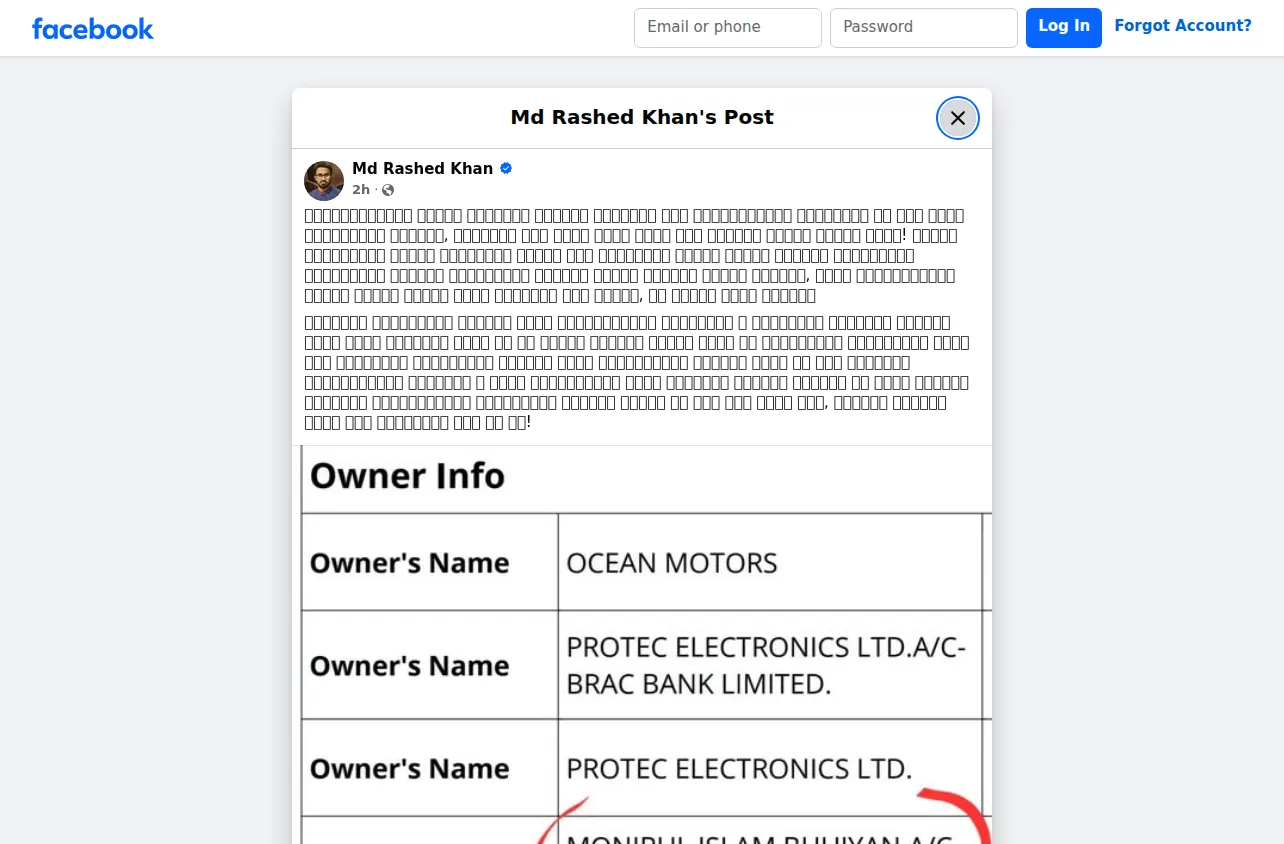
Task: Open the Md Rashed Khan name link
Action: coord(422,168)
